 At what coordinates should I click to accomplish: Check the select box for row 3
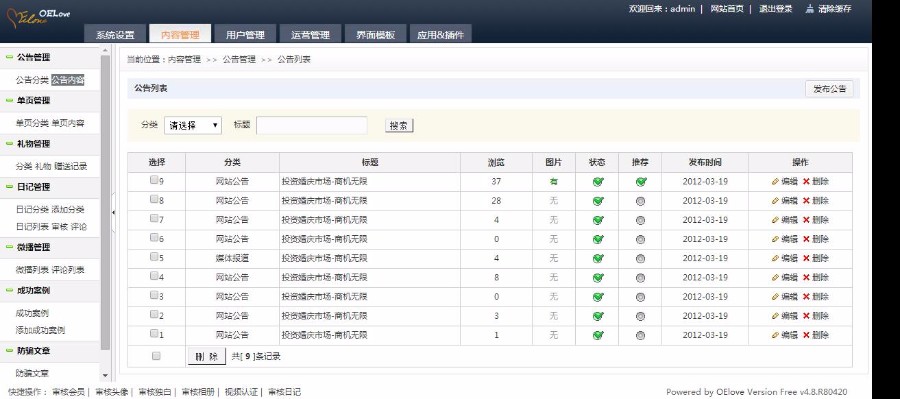coord(154,295)
